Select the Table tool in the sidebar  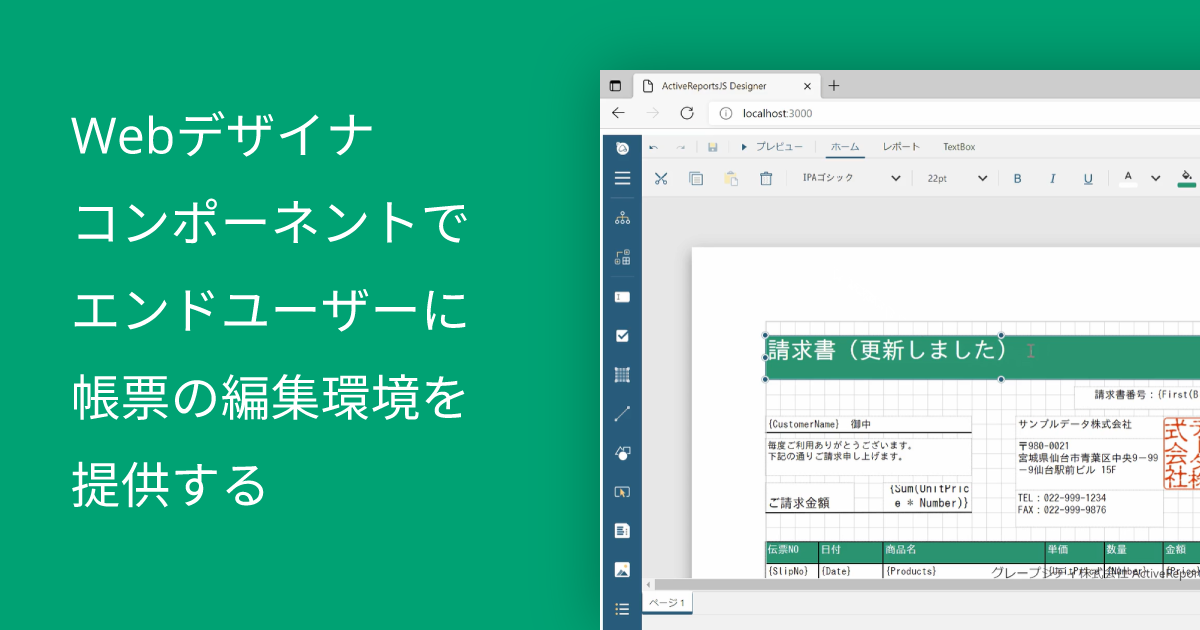tap(621, 375)
